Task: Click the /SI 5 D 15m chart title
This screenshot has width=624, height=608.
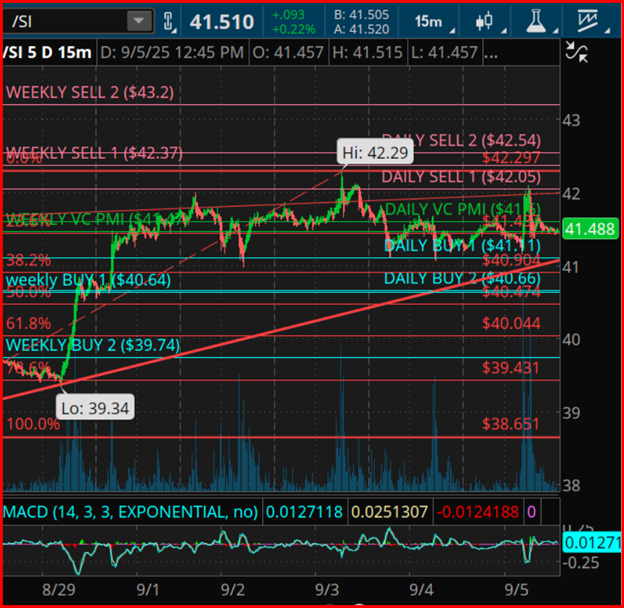Action: (x=47, y=52)
